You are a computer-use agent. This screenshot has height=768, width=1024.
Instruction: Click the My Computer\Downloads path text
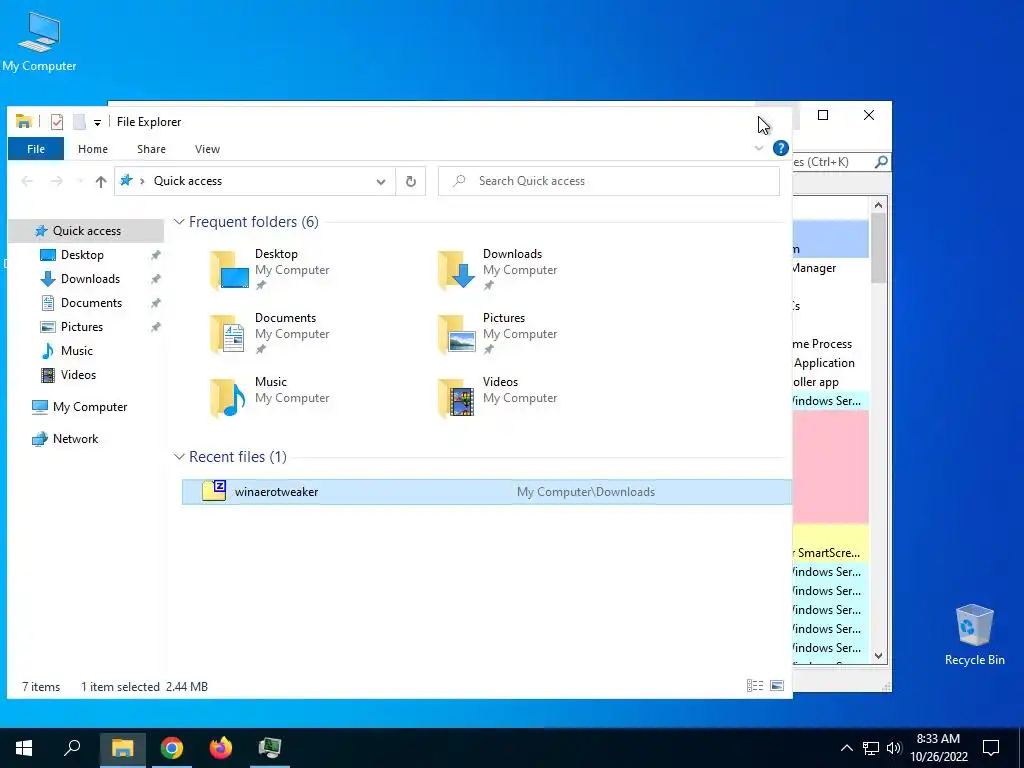586,492
